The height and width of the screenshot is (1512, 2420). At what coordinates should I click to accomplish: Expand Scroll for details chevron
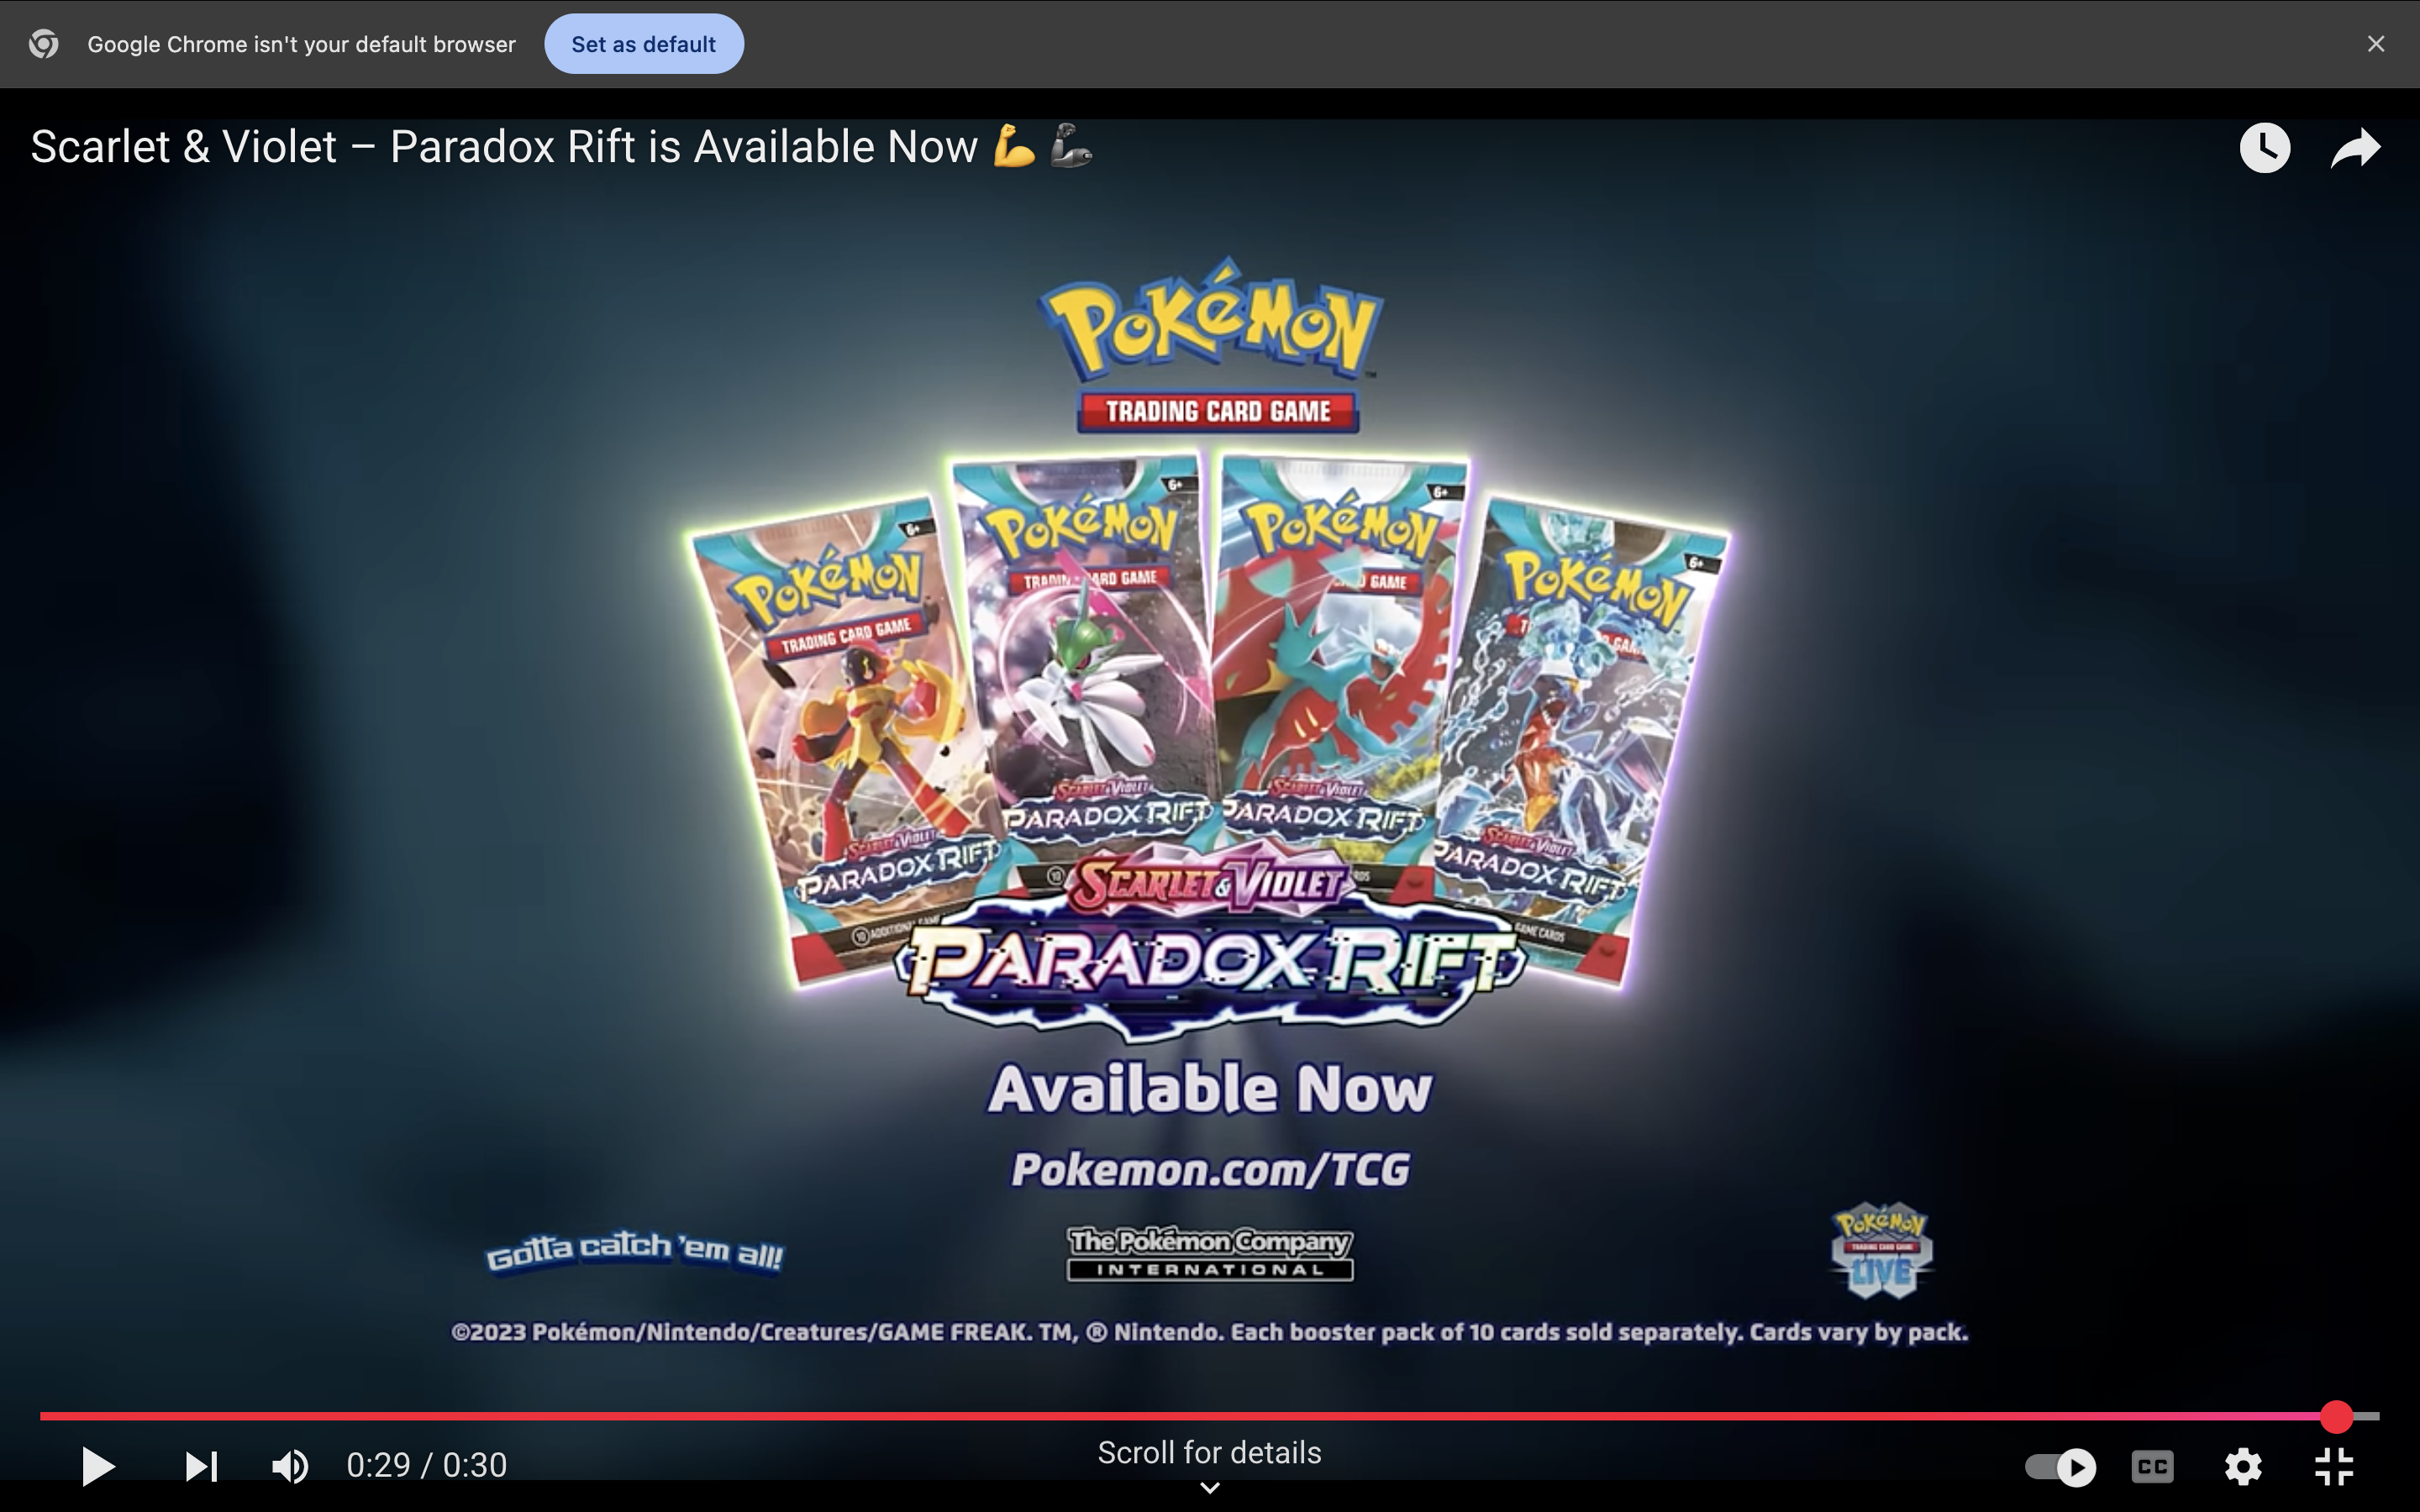tap(1210, 1488)
